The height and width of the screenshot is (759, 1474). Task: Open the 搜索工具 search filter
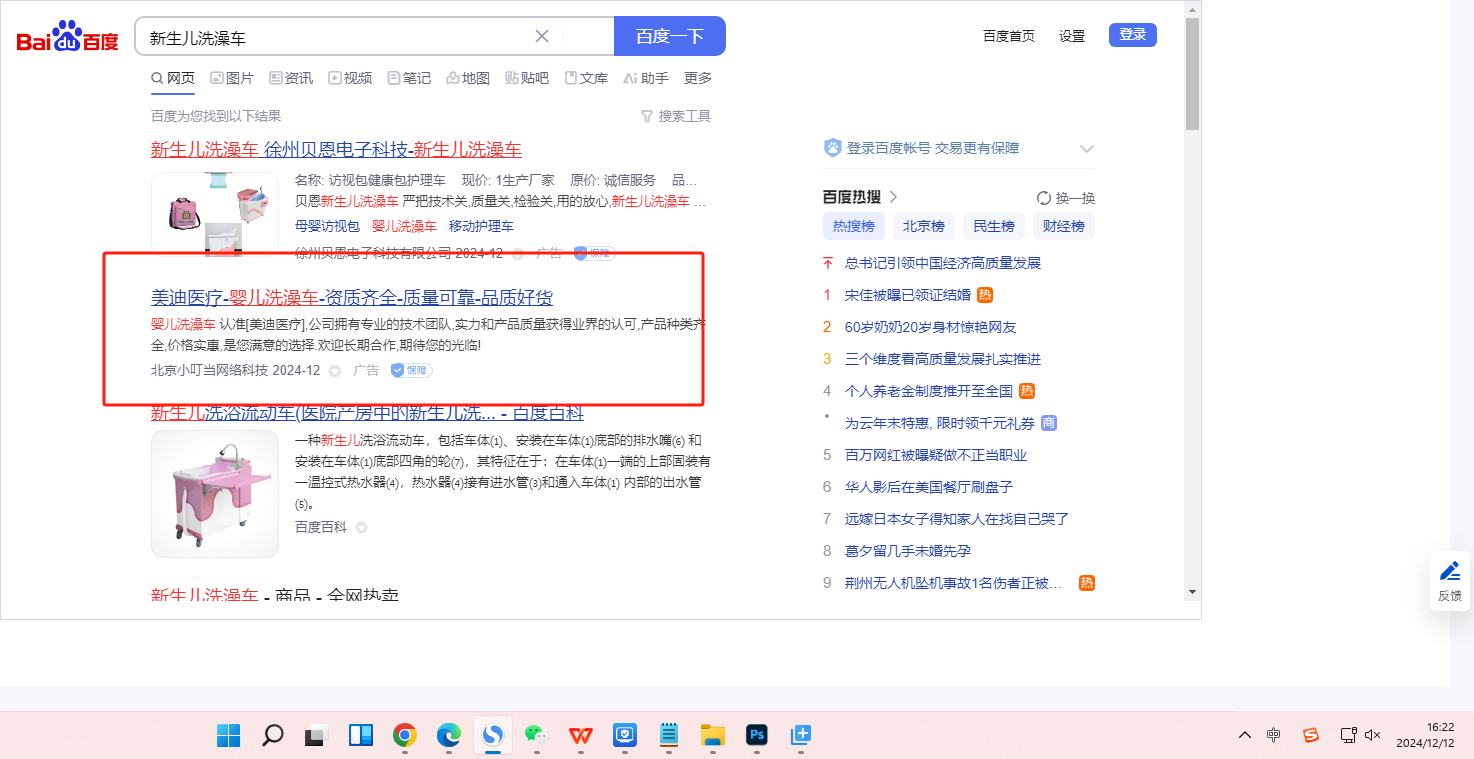(x=676, y=116)
